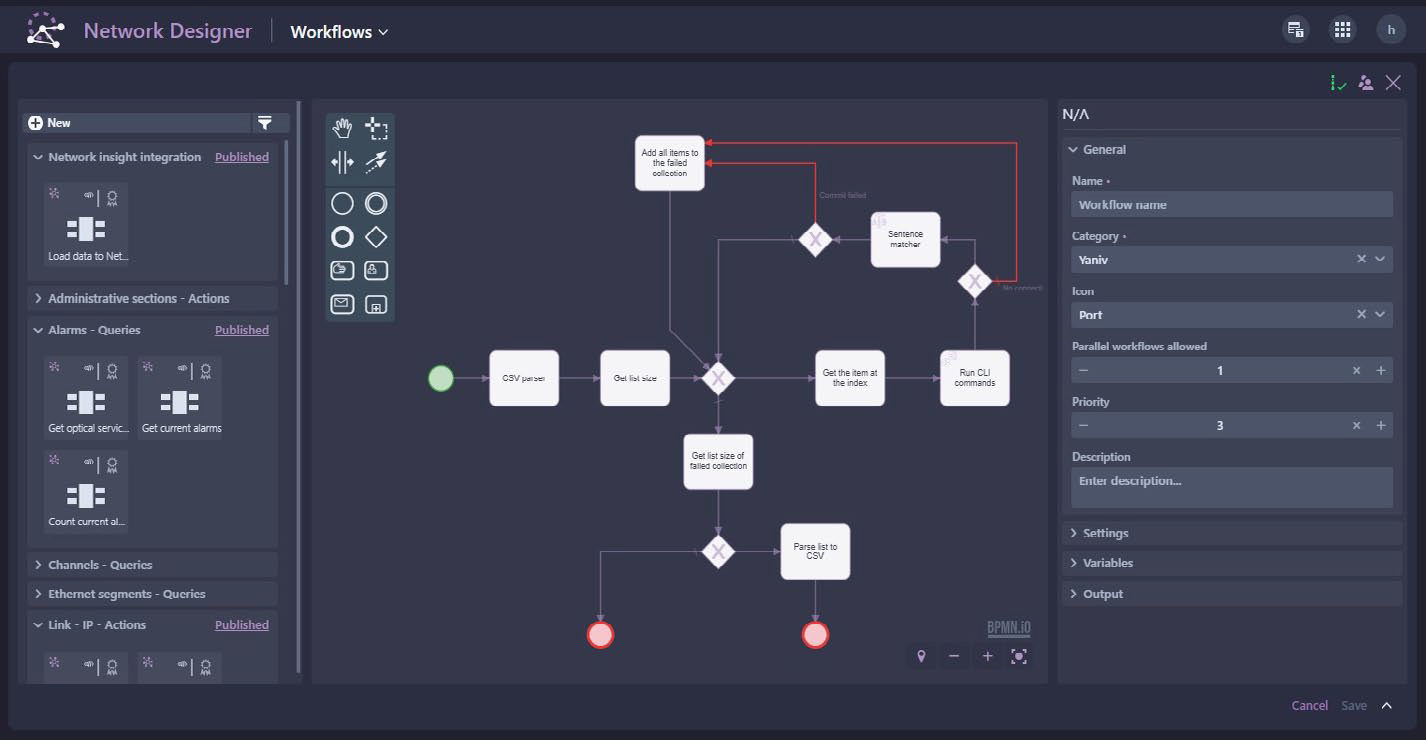Screen dimensions: 1426x740
Task: Open the Icon dropdown showing Port
Action: click(x=1381, y=314)
